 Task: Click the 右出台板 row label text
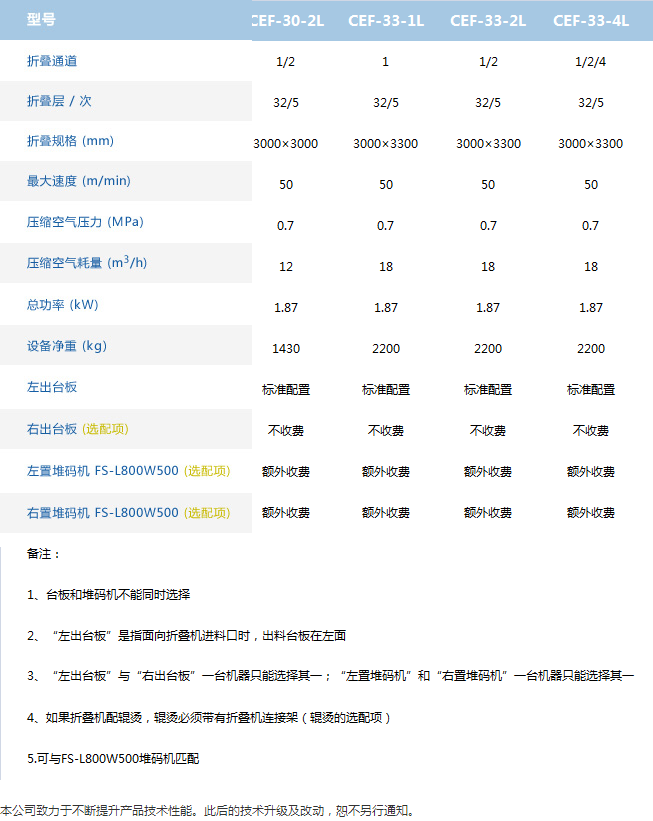[x=52, y=429]
